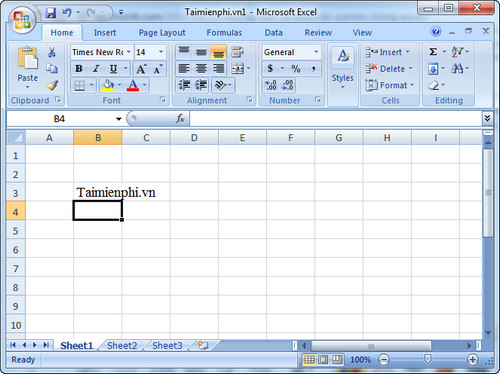Open the Page Layout tab

coord(162,32)
